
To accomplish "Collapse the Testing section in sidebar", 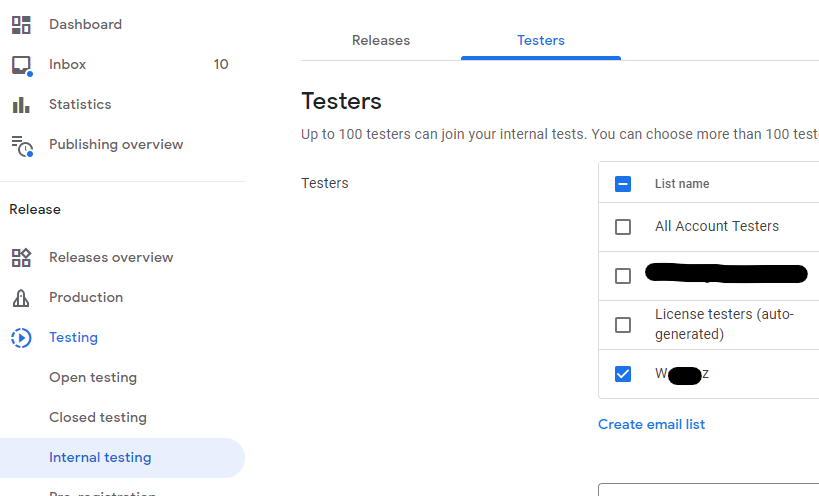I will pos(73,338).
